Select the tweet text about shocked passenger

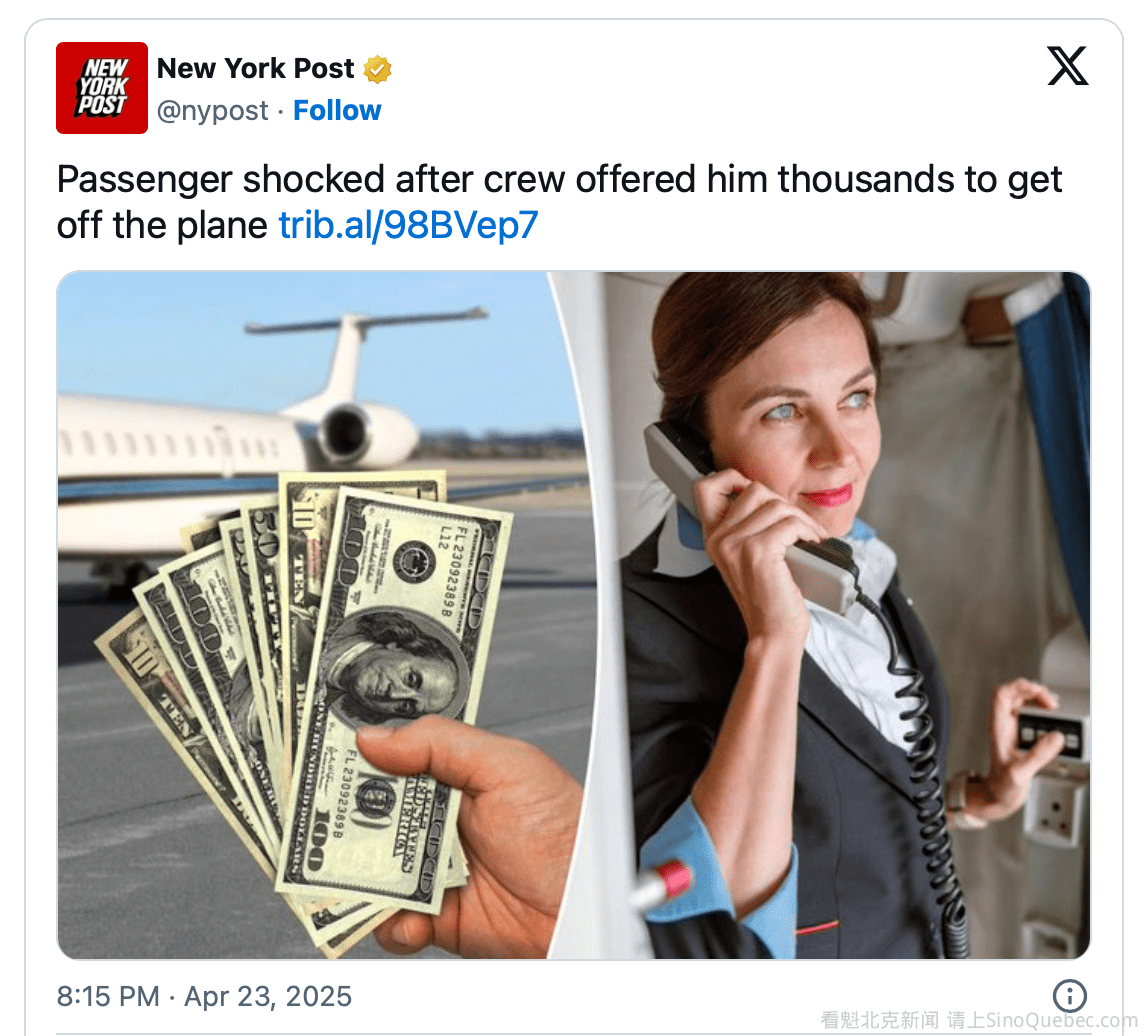click(560, 202)
